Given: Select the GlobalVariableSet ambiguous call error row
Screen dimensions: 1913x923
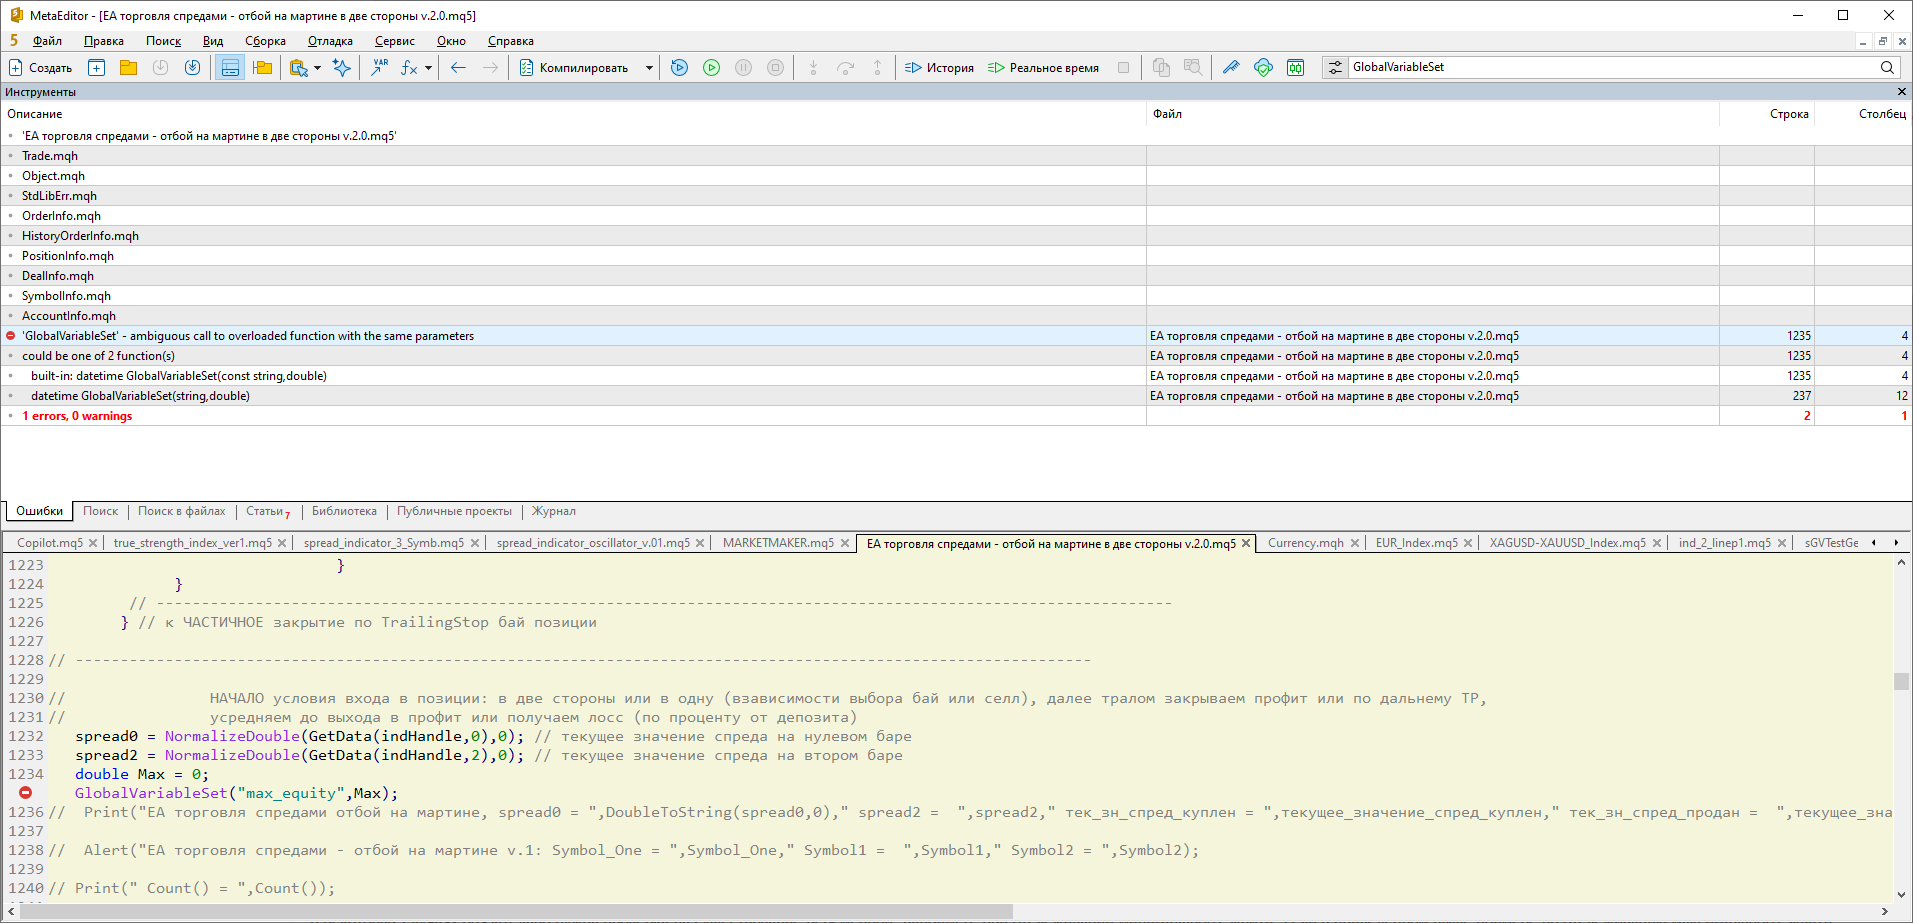Looking at the screenshot, I should [956, 336].
